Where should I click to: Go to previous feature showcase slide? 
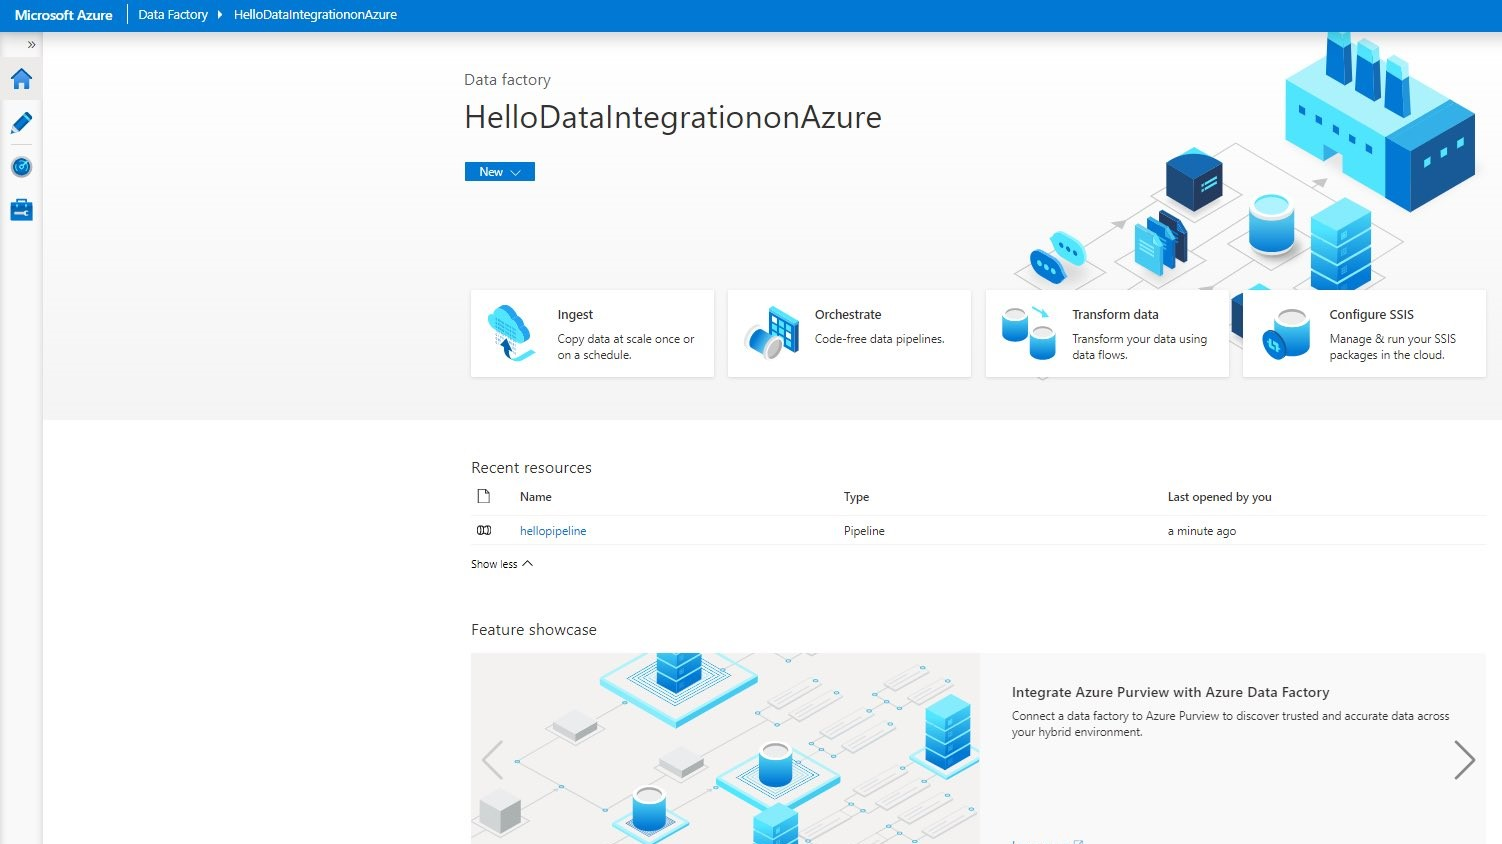pyautogui.click(x=492, y=760)
